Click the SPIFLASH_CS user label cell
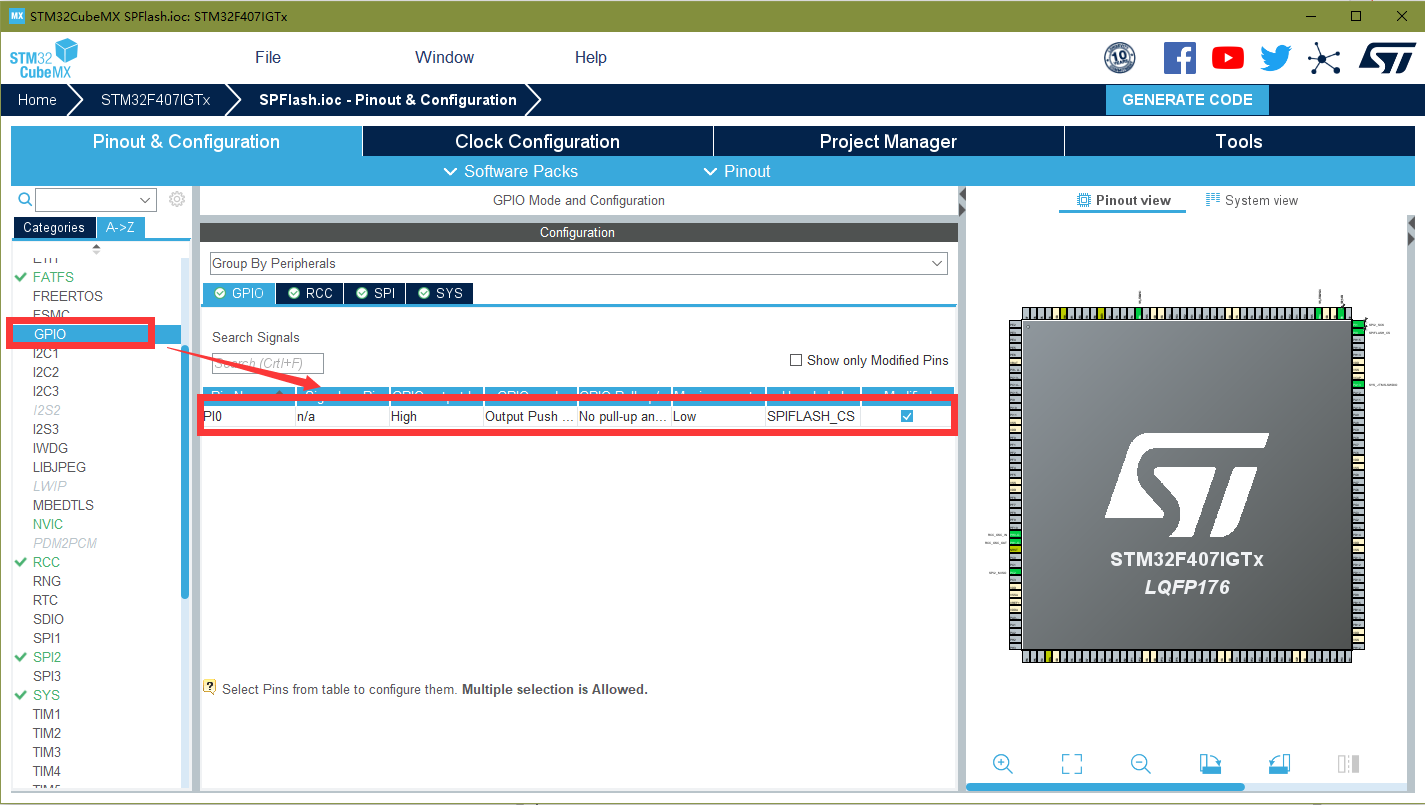 [811, 416]
